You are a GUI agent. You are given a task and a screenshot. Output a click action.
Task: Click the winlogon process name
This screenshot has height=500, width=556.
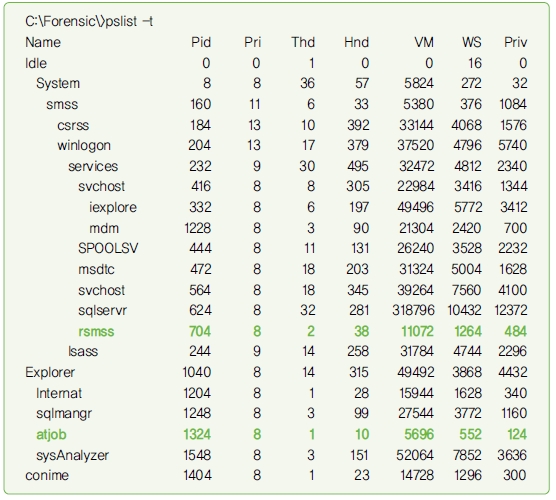(84, 146)
